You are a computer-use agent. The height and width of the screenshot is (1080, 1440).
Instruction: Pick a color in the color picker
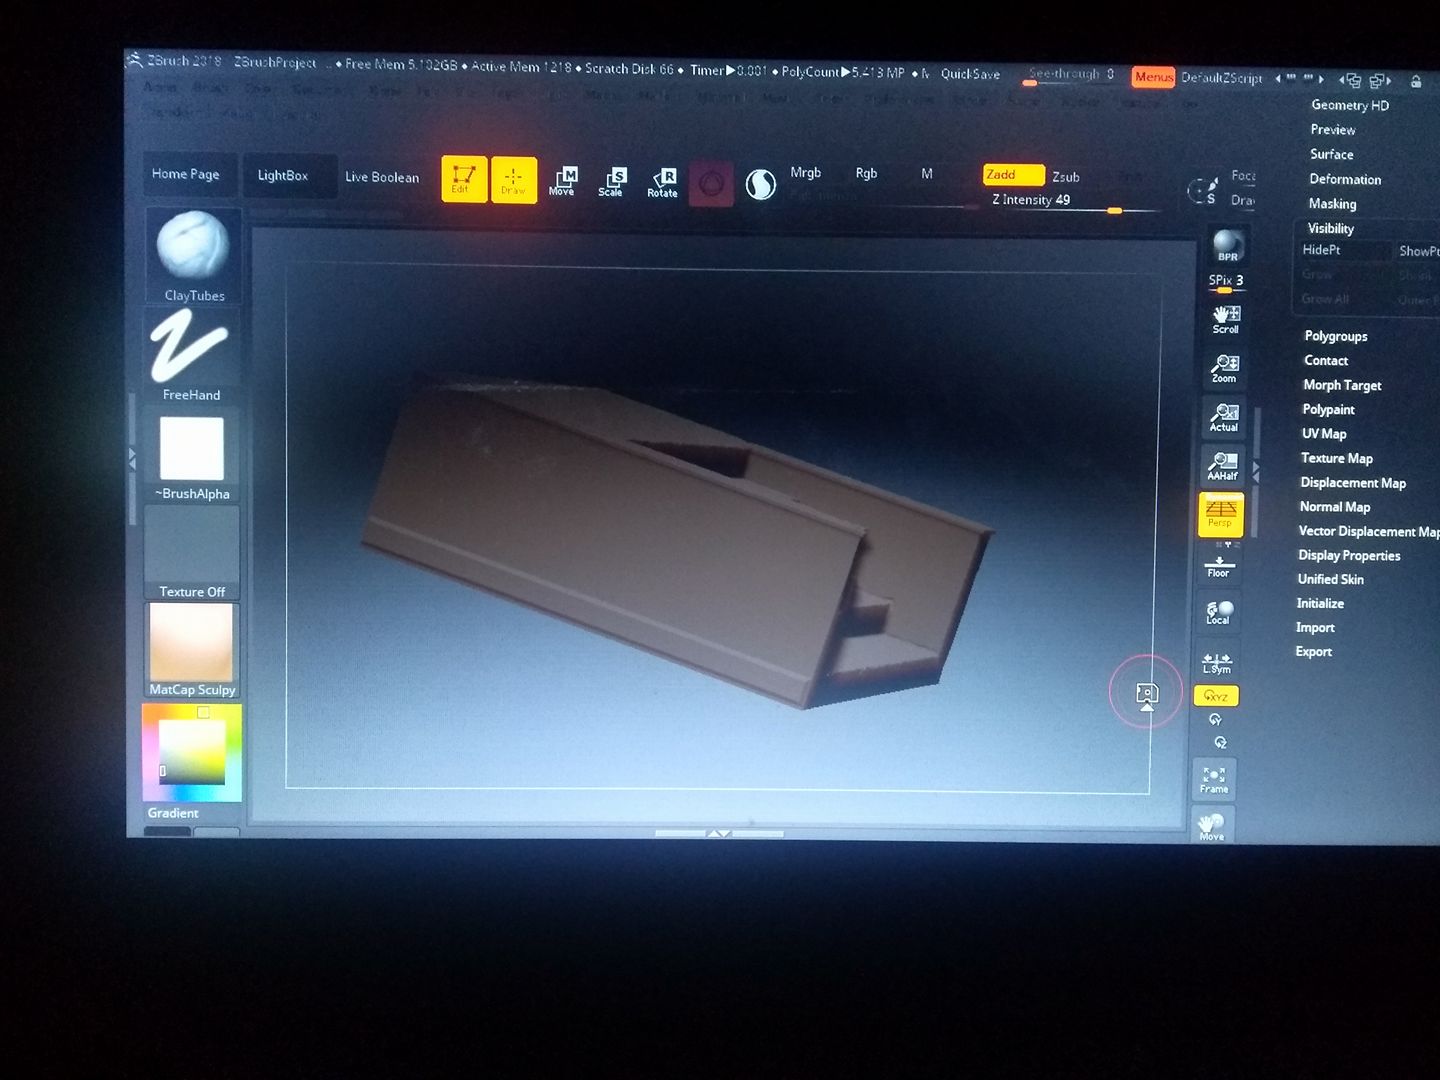[x=191, y=752]
